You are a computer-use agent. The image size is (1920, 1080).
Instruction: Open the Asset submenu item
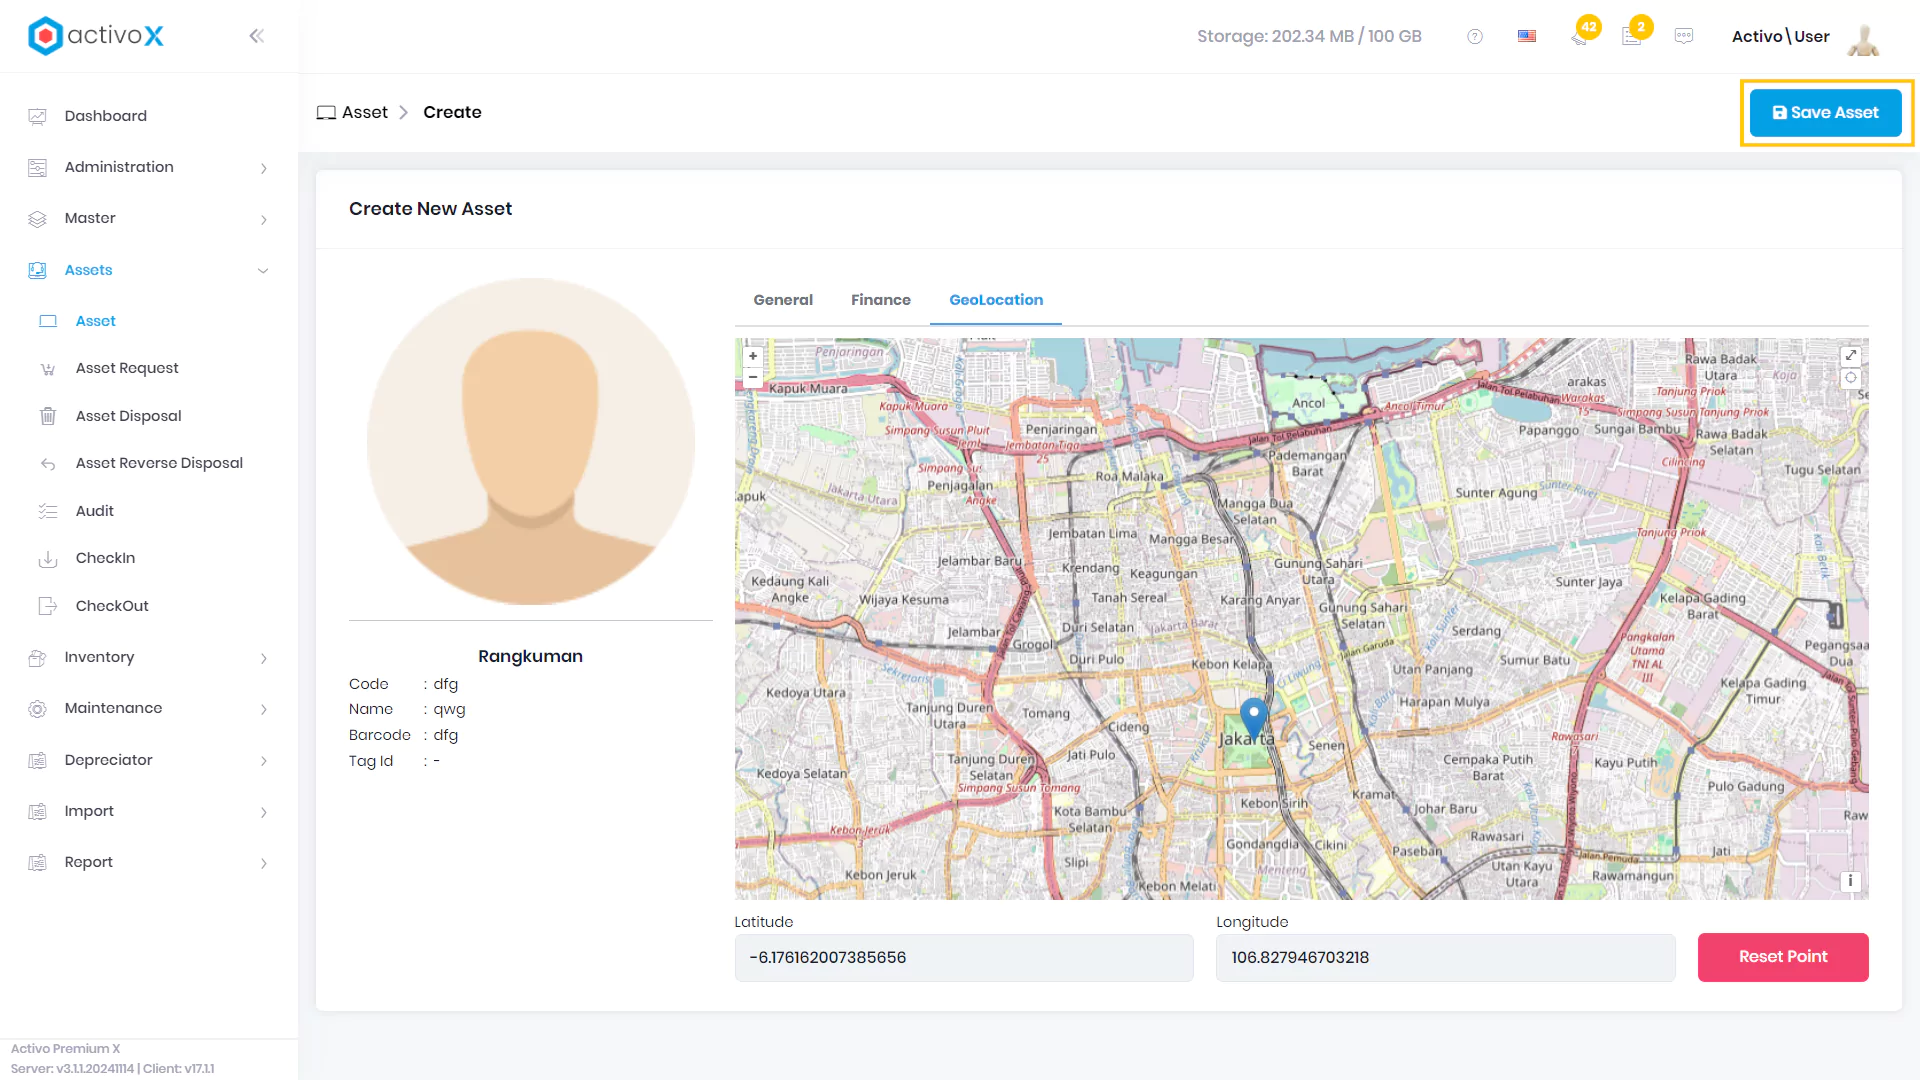coord(96,321)
